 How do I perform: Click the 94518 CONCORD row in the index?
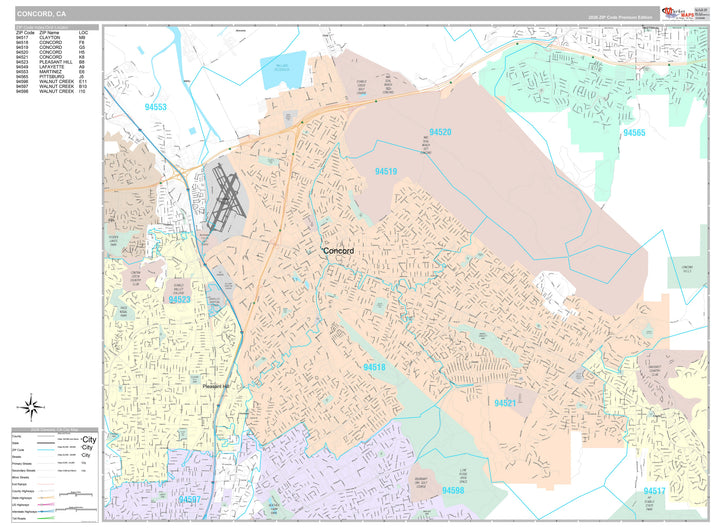(51, 42)
